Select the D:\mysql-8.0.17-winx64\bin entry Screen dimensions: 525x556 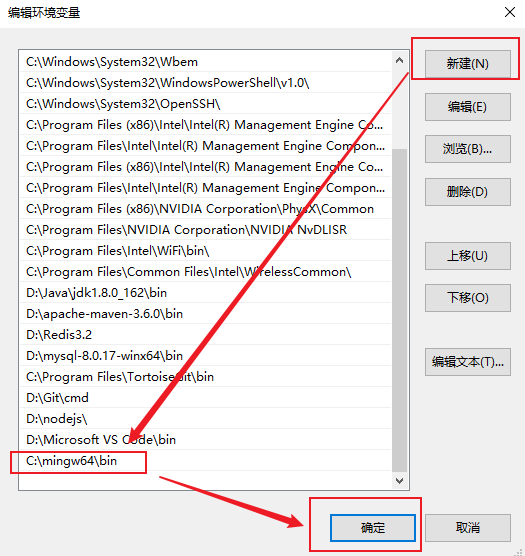point(206,356)
